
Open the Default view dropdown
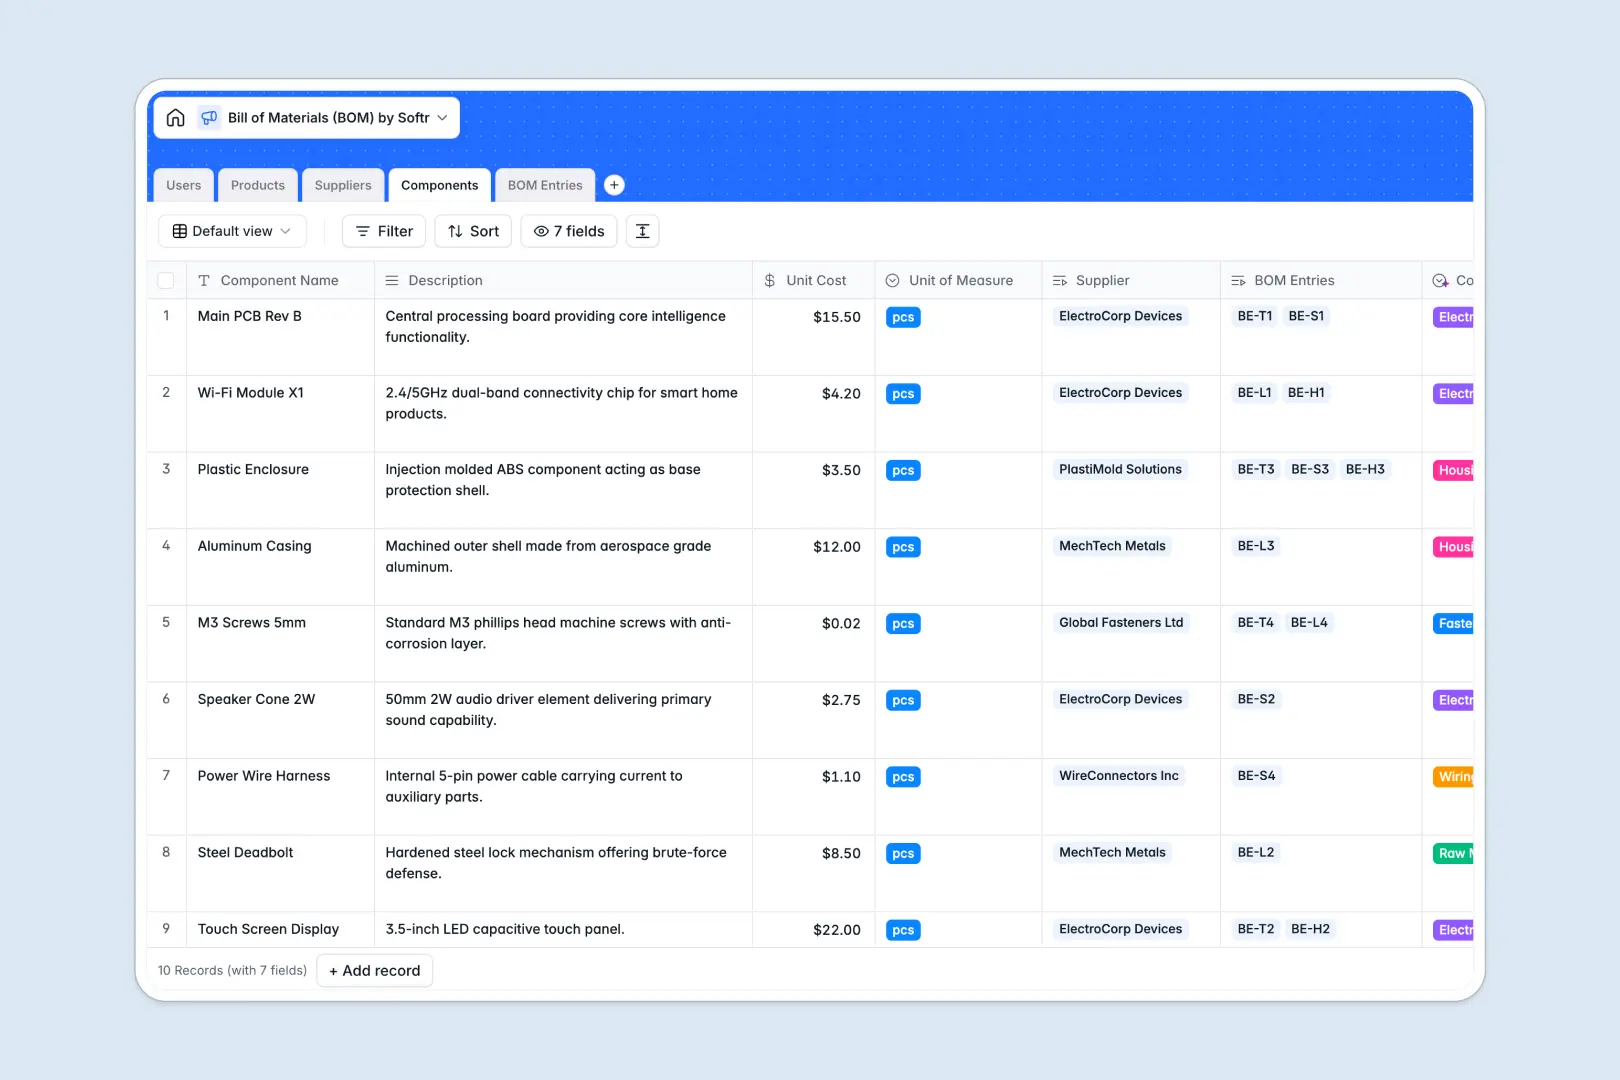tap(232, 231)
